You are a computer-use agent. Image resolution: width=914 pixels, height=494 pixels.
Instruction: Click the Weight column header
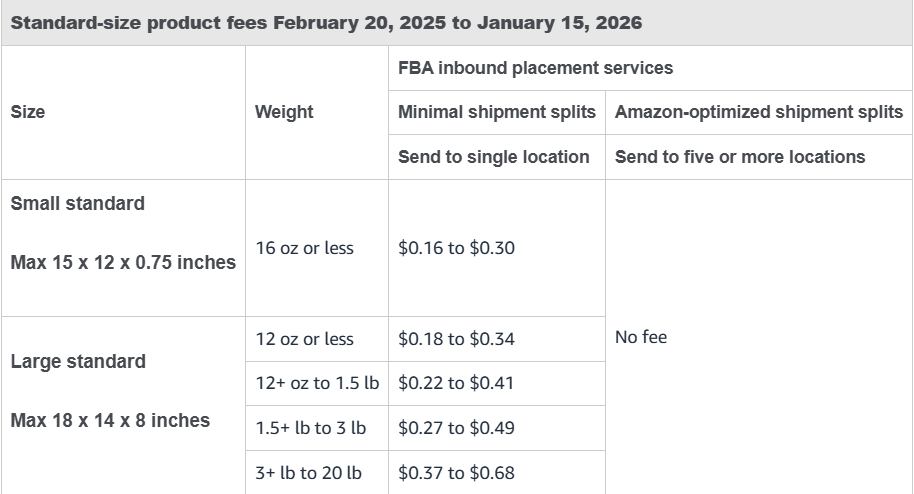coord(284,112)
